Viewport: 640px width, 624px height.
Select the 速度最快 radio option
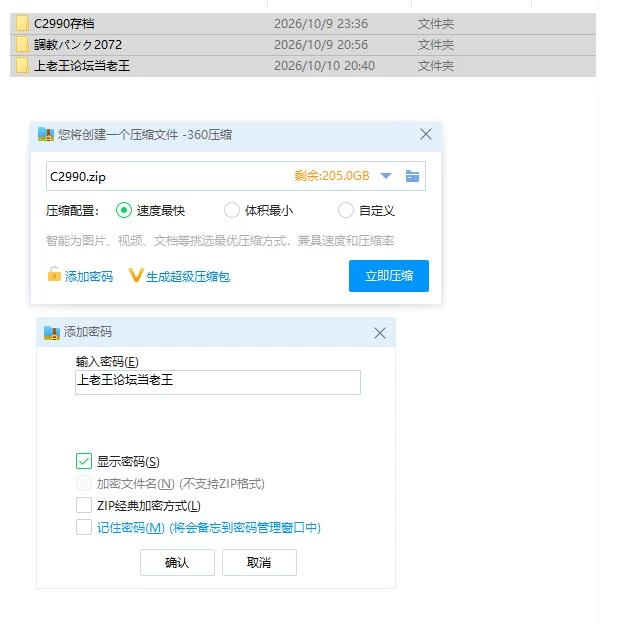pos(124,210)
